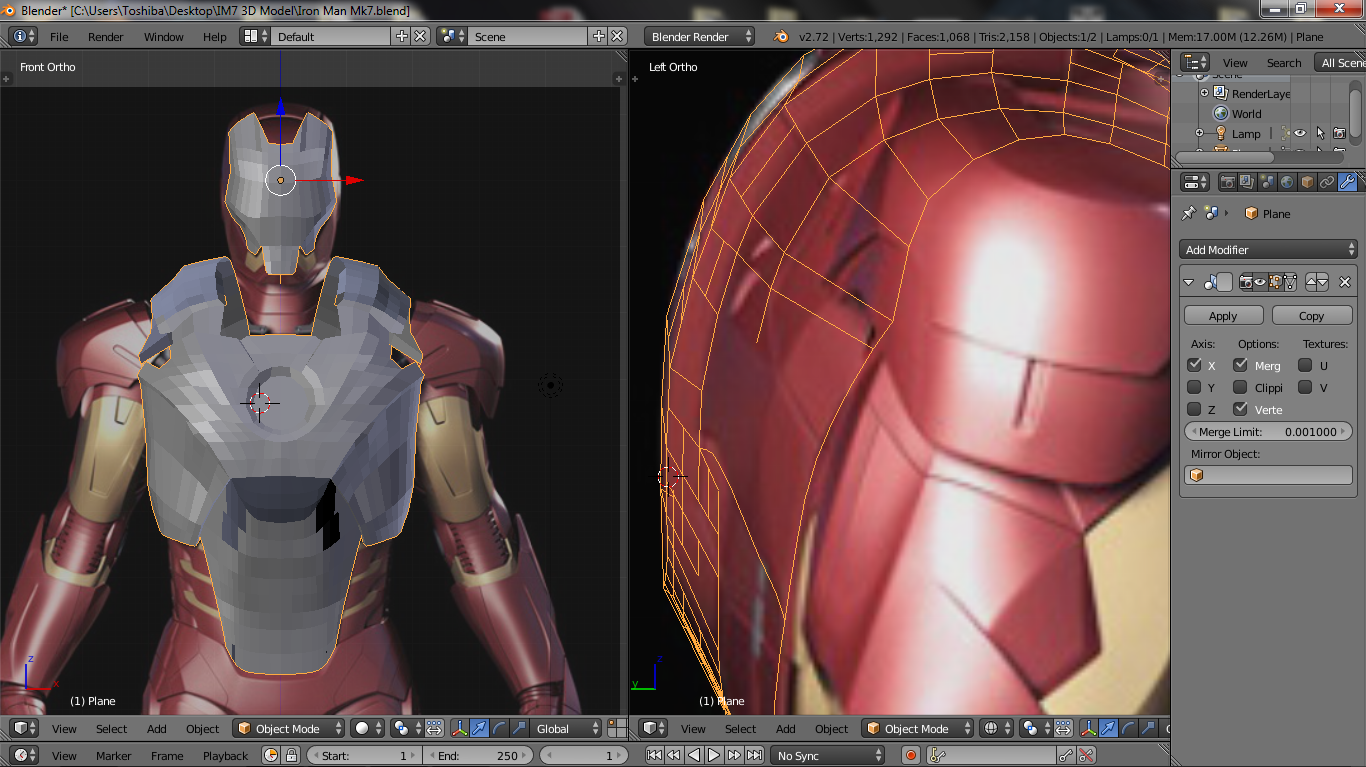Toggle Mirror modifier visibility in render
Image resolution: width=1366 pixels, height=767 pixels.
1246,283
